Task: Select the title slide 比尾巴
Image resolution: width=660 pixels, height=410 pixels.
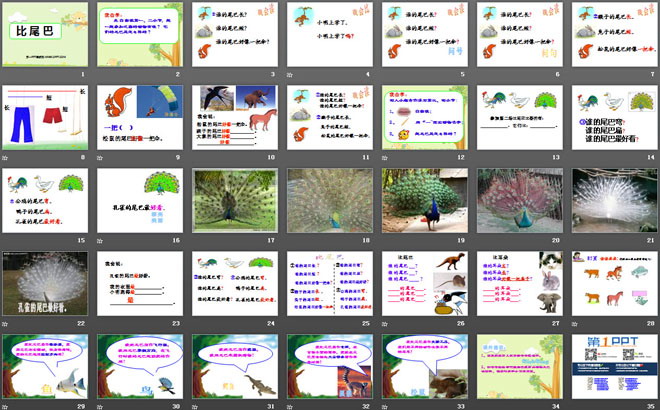Action: (x=44, y=34)
